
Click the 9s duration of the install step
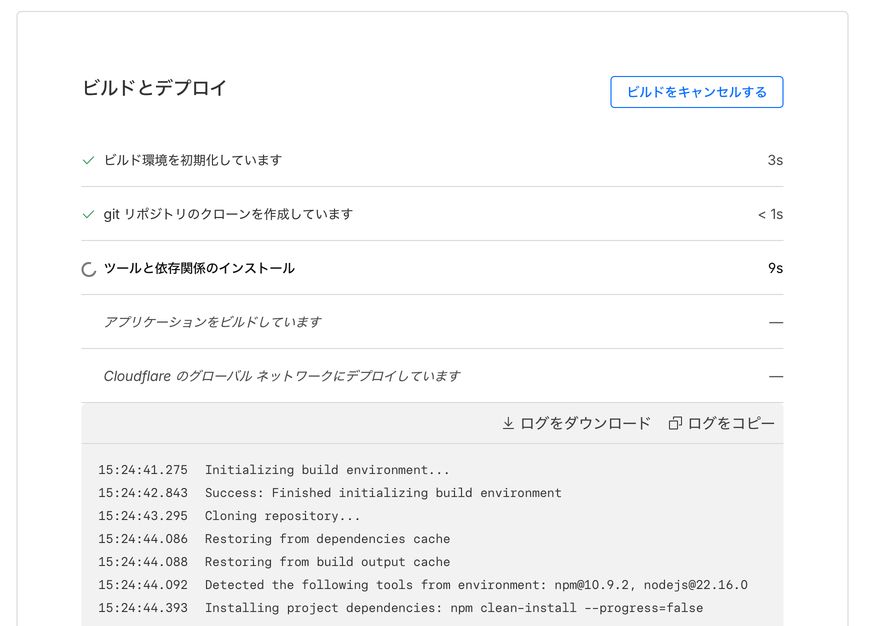pos(774,268)
